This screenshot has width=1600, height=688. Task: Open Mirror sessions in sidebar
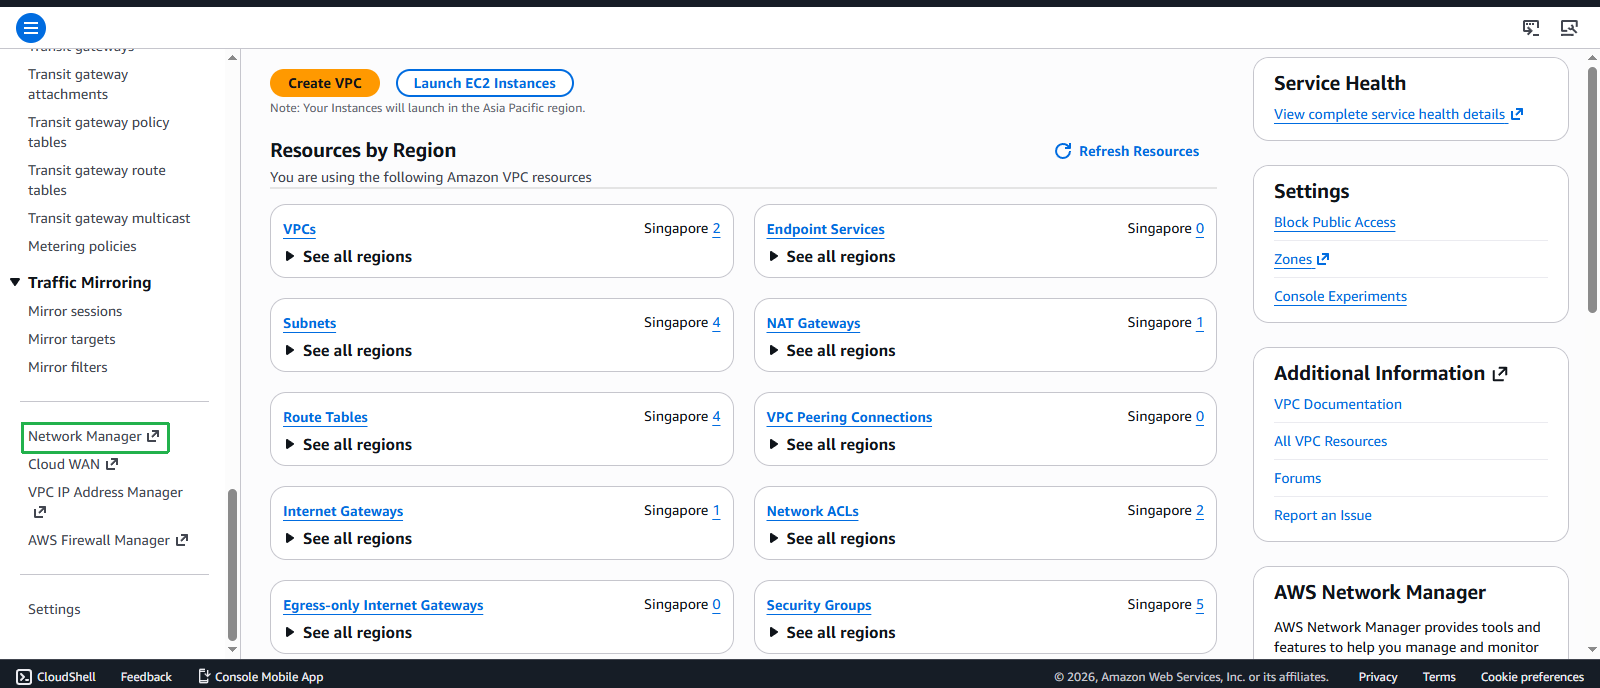[75, 311]
